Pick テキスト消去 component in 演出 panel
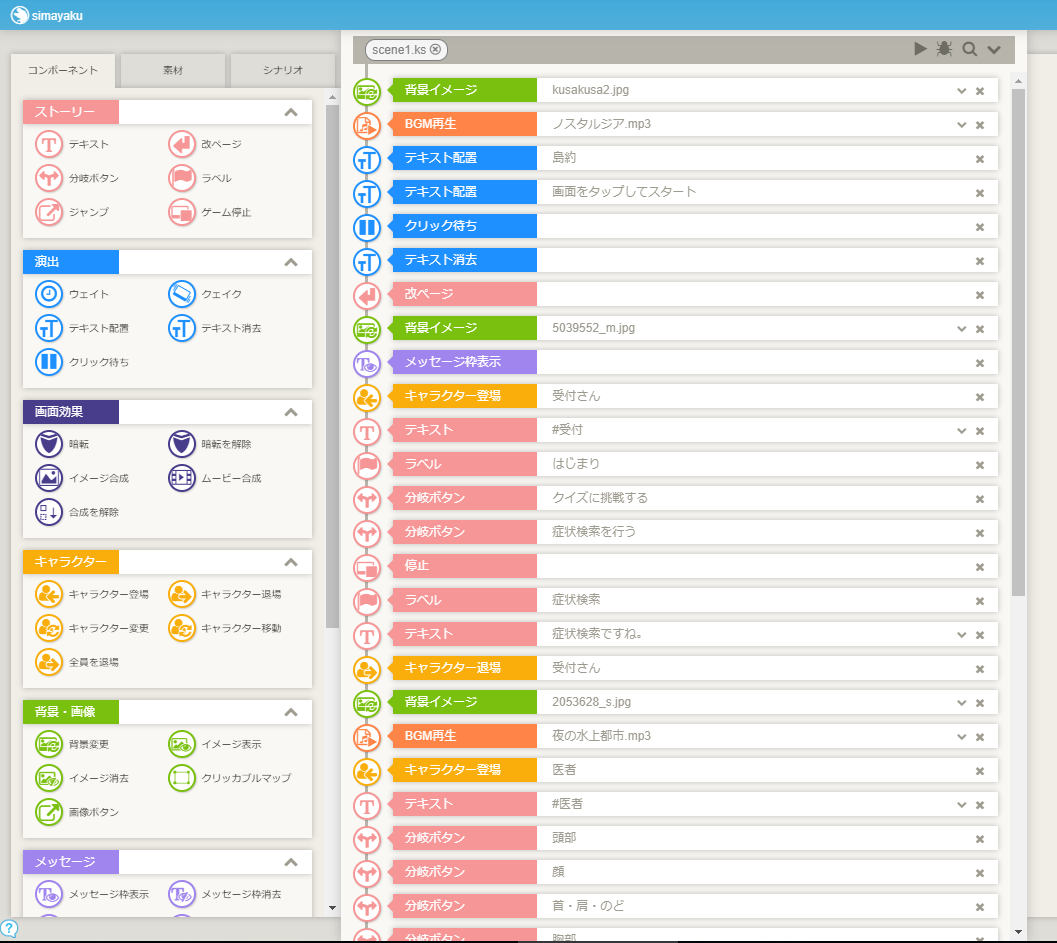This screenshot has height=943, width=1057. pyautogui.click(x=181, y=328)
